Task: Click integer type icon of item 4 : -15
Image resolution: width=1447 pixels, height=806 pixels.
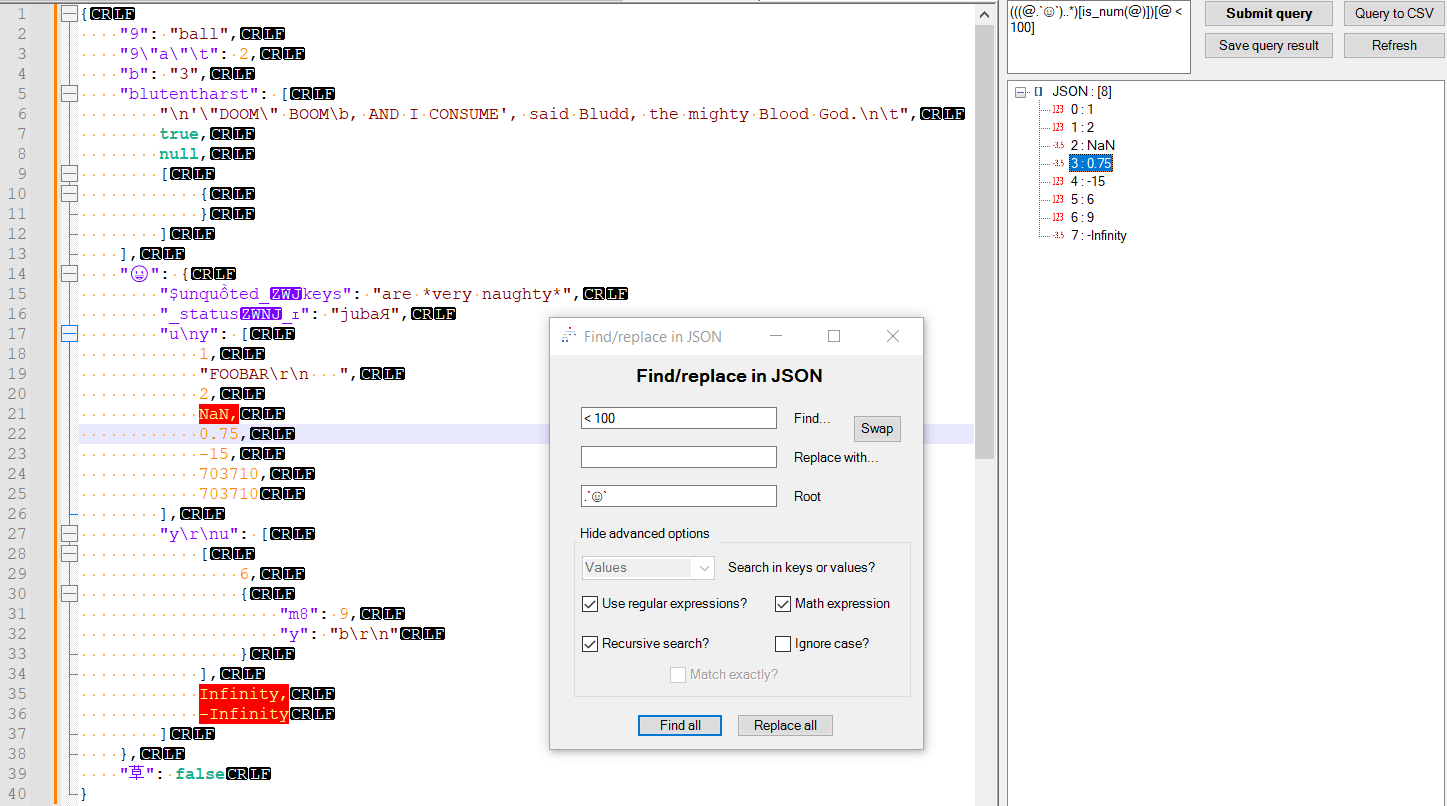Action: click(x=1058, y=181)
